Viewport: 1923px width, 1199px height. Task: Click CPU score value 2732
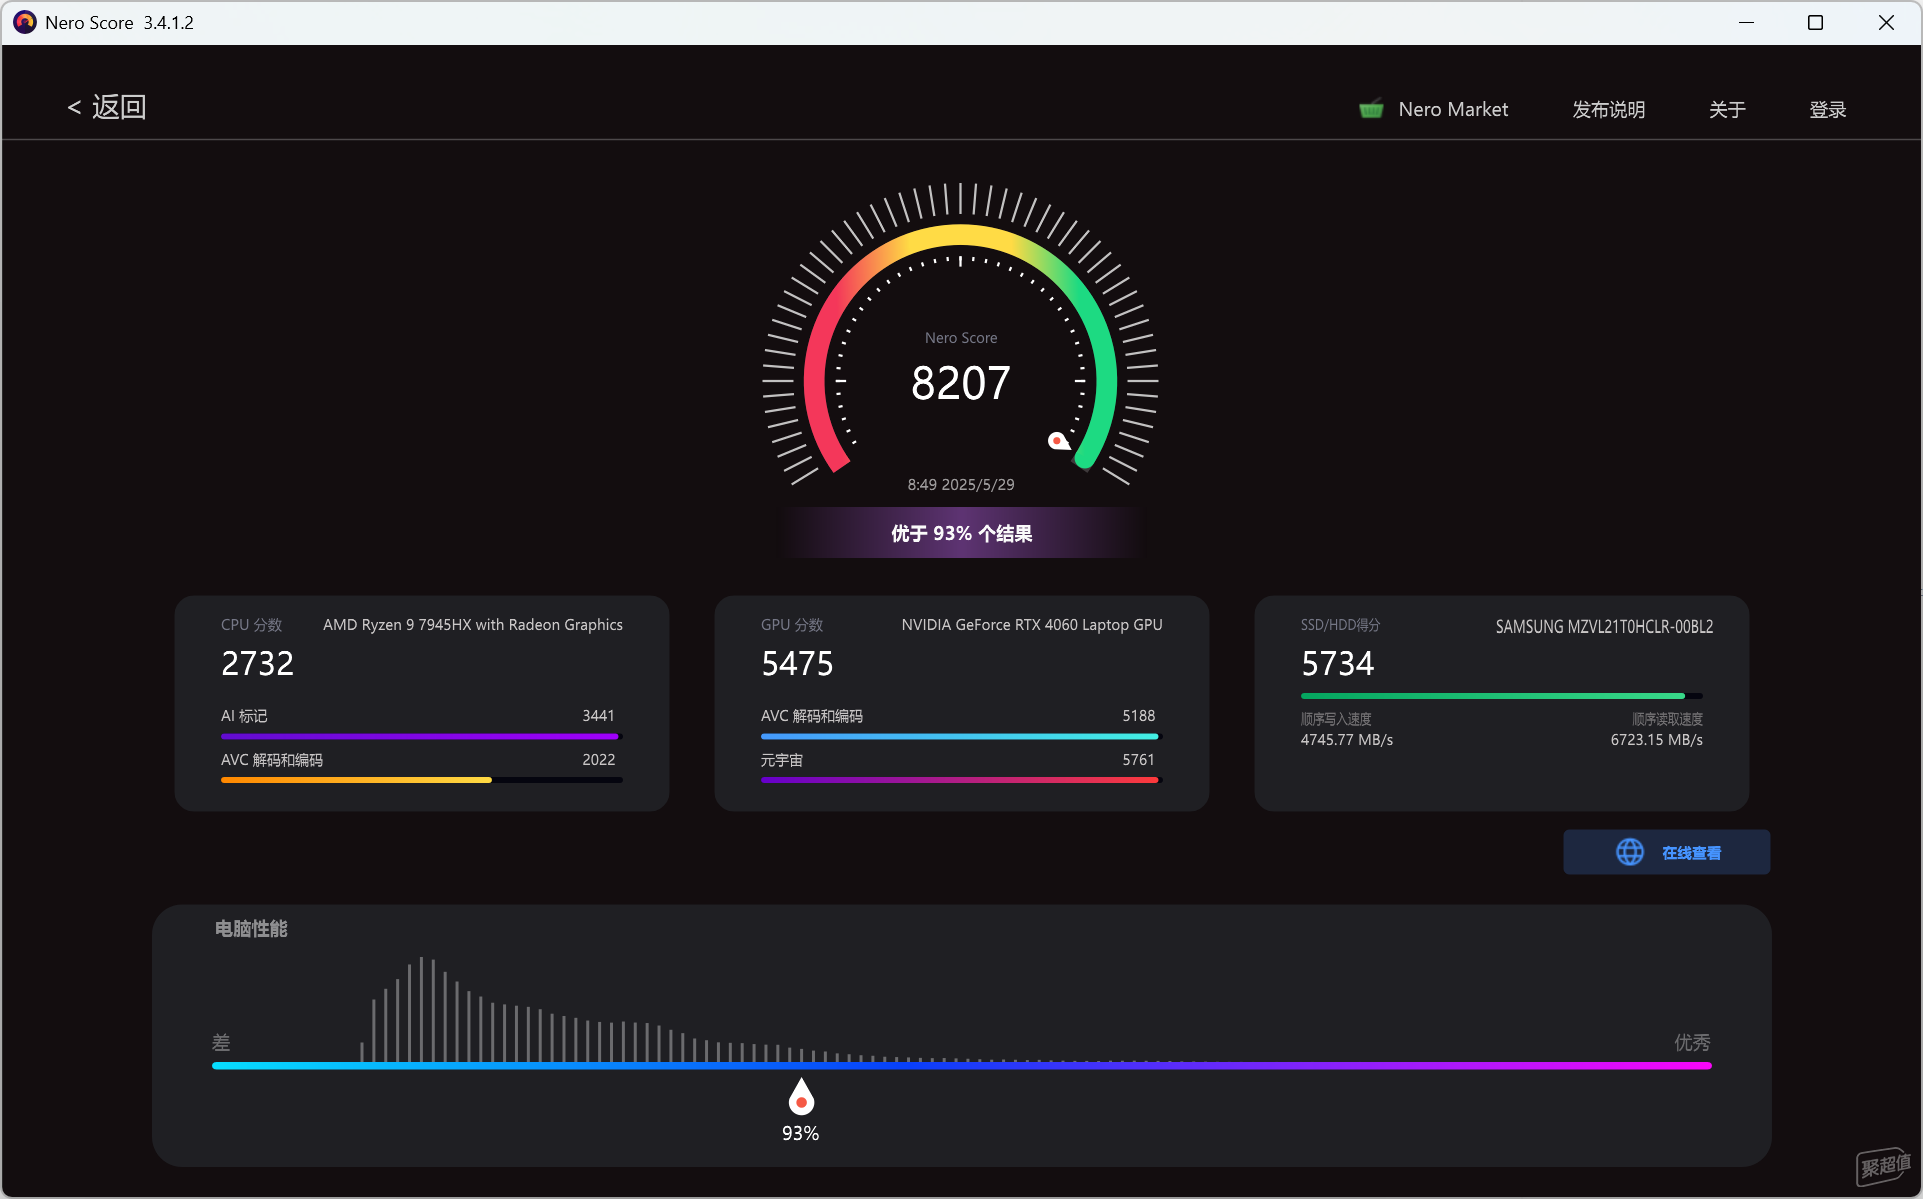pyautogui.click(x=257, y=663)
